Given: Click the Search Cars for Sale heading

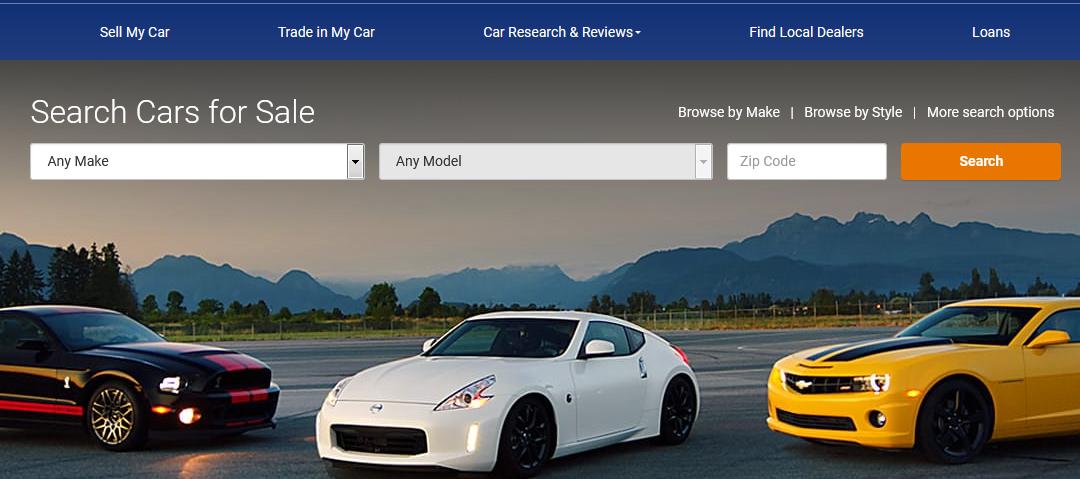Looking at the screenshot, I should pos(173,112).
